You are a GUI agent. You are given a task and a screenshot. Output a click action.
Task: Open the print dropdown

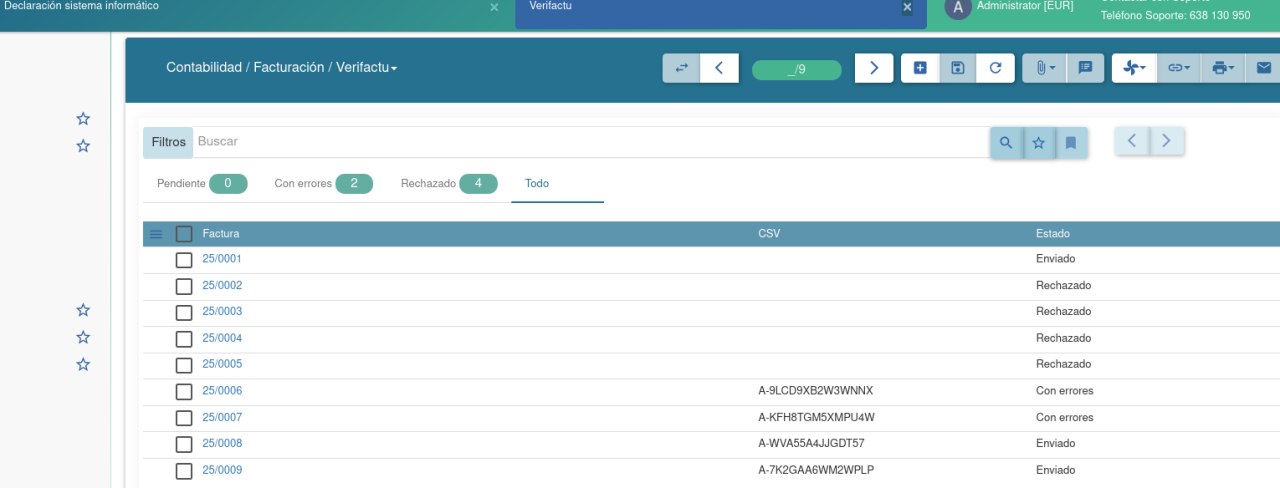(x=1223, y=68)
